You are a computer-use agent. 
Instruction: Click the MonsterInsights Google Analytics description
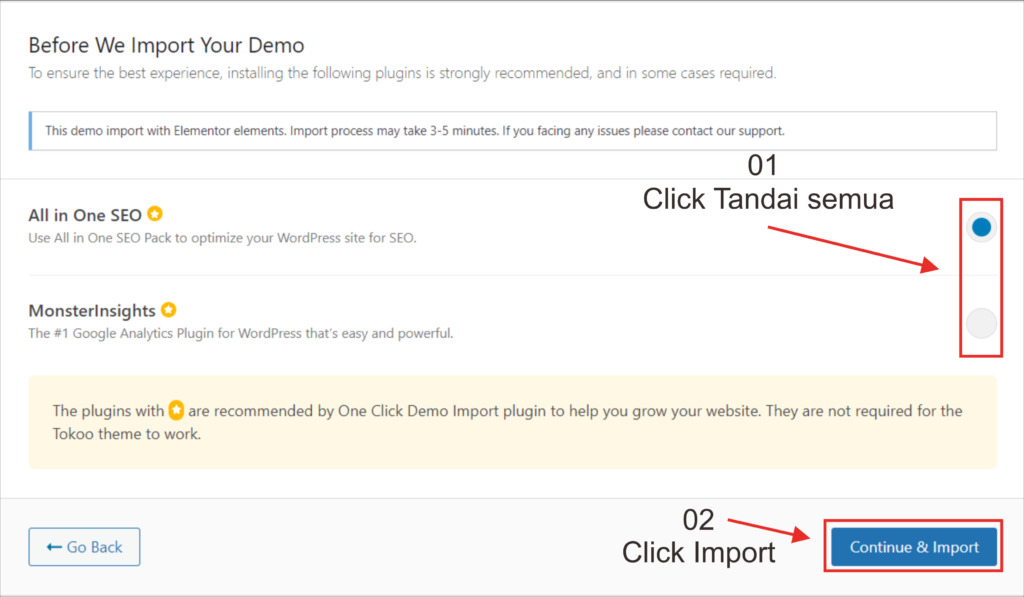coord(240,333)
